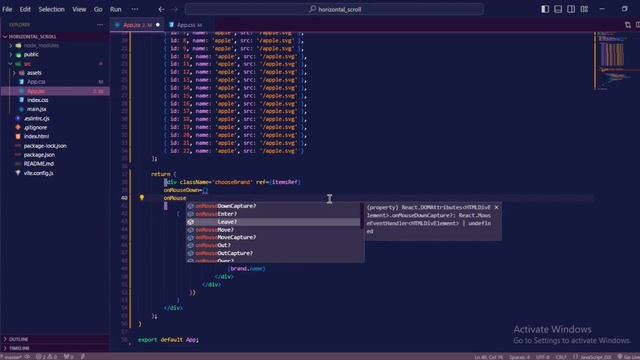Screen dimensions: 640x360
Task: Open the overflow menu ellipsis
Action: tap(135, 9)
